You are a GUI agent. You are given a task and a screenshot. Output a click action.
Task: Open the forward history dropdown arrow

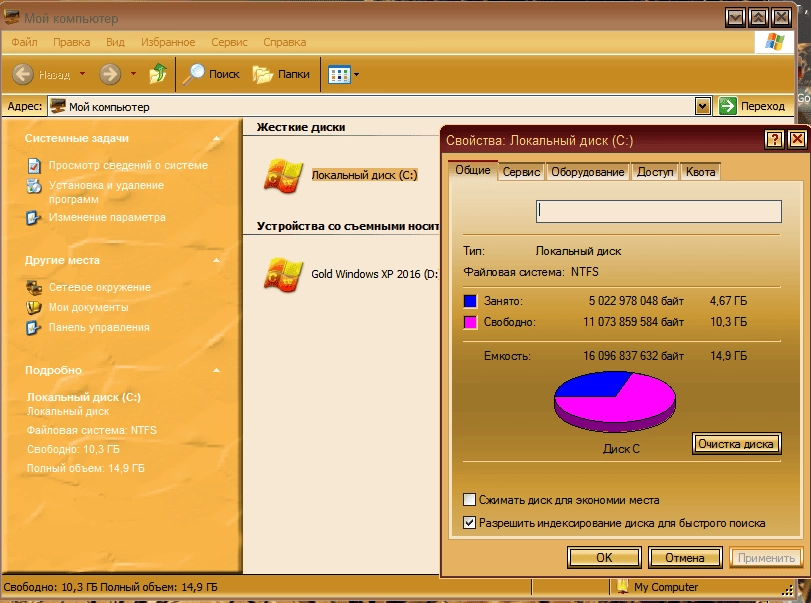[x=133, y=74]
